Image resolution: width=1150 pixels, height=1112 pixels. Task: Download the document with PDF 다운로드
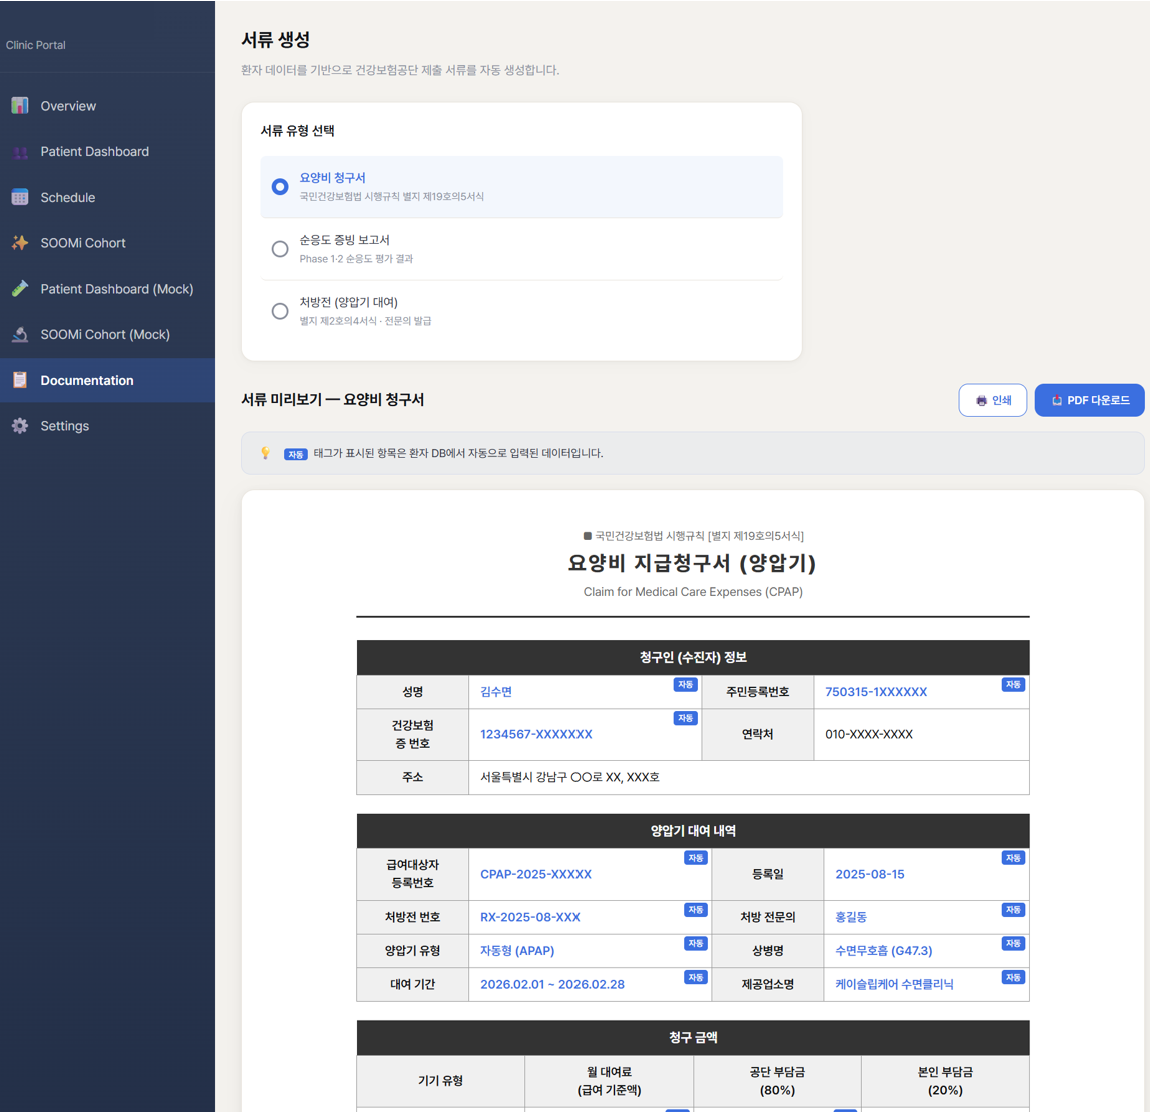point(1089,400)
